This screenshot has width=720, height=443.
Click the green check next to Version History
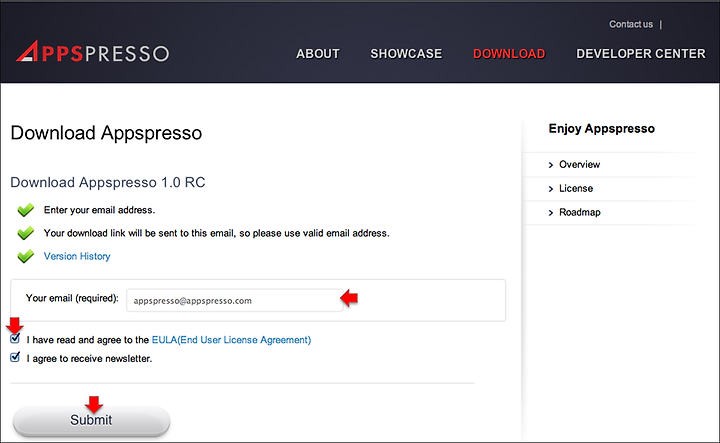pyautogui.click(x=26, y=256)
